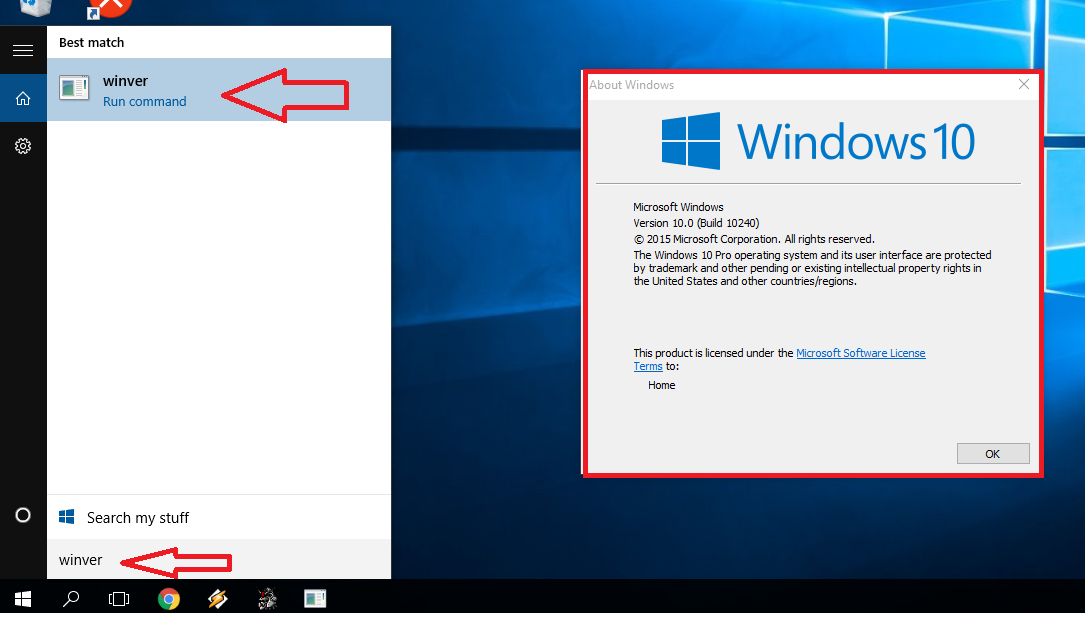The image size is (1088, 630).
Task: Click the "Version 10.0 (Build 10240)" text
Action: click(696, 223)
